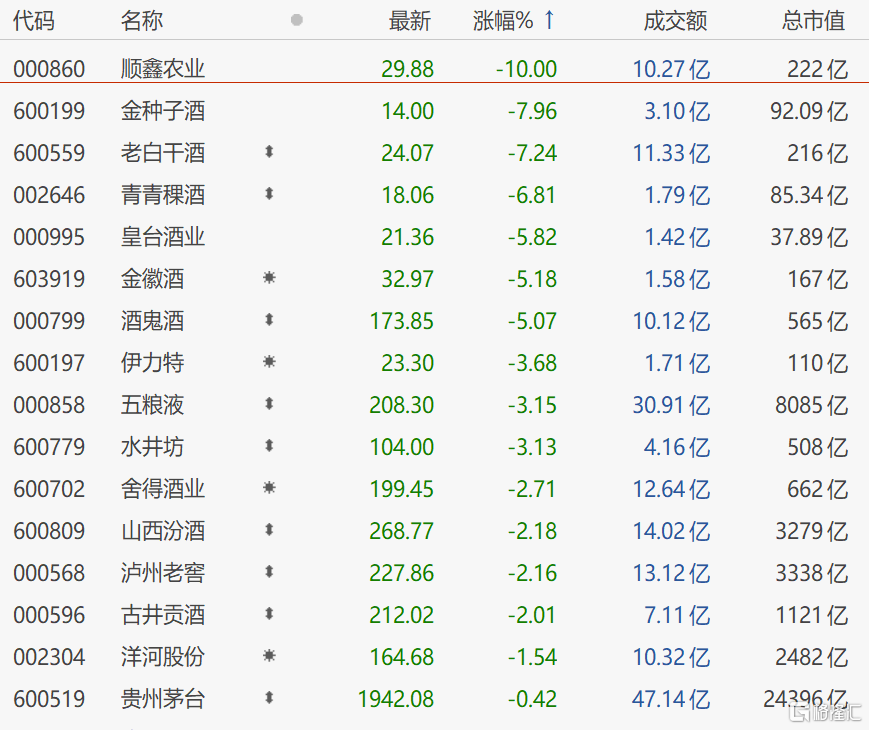Screen dimensions: 869x730
Task: Click the star marker beside 金徽酒
Action: [269, 278]
